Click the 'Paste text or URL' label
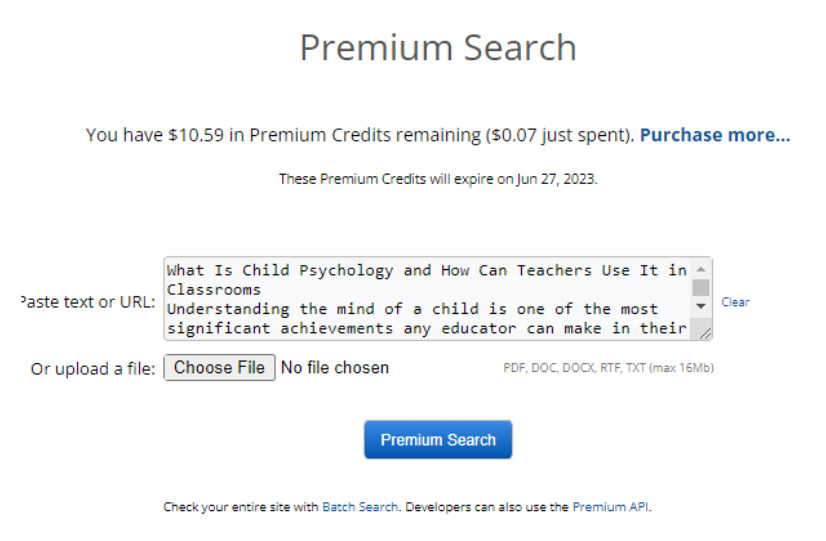 (87, 302)
